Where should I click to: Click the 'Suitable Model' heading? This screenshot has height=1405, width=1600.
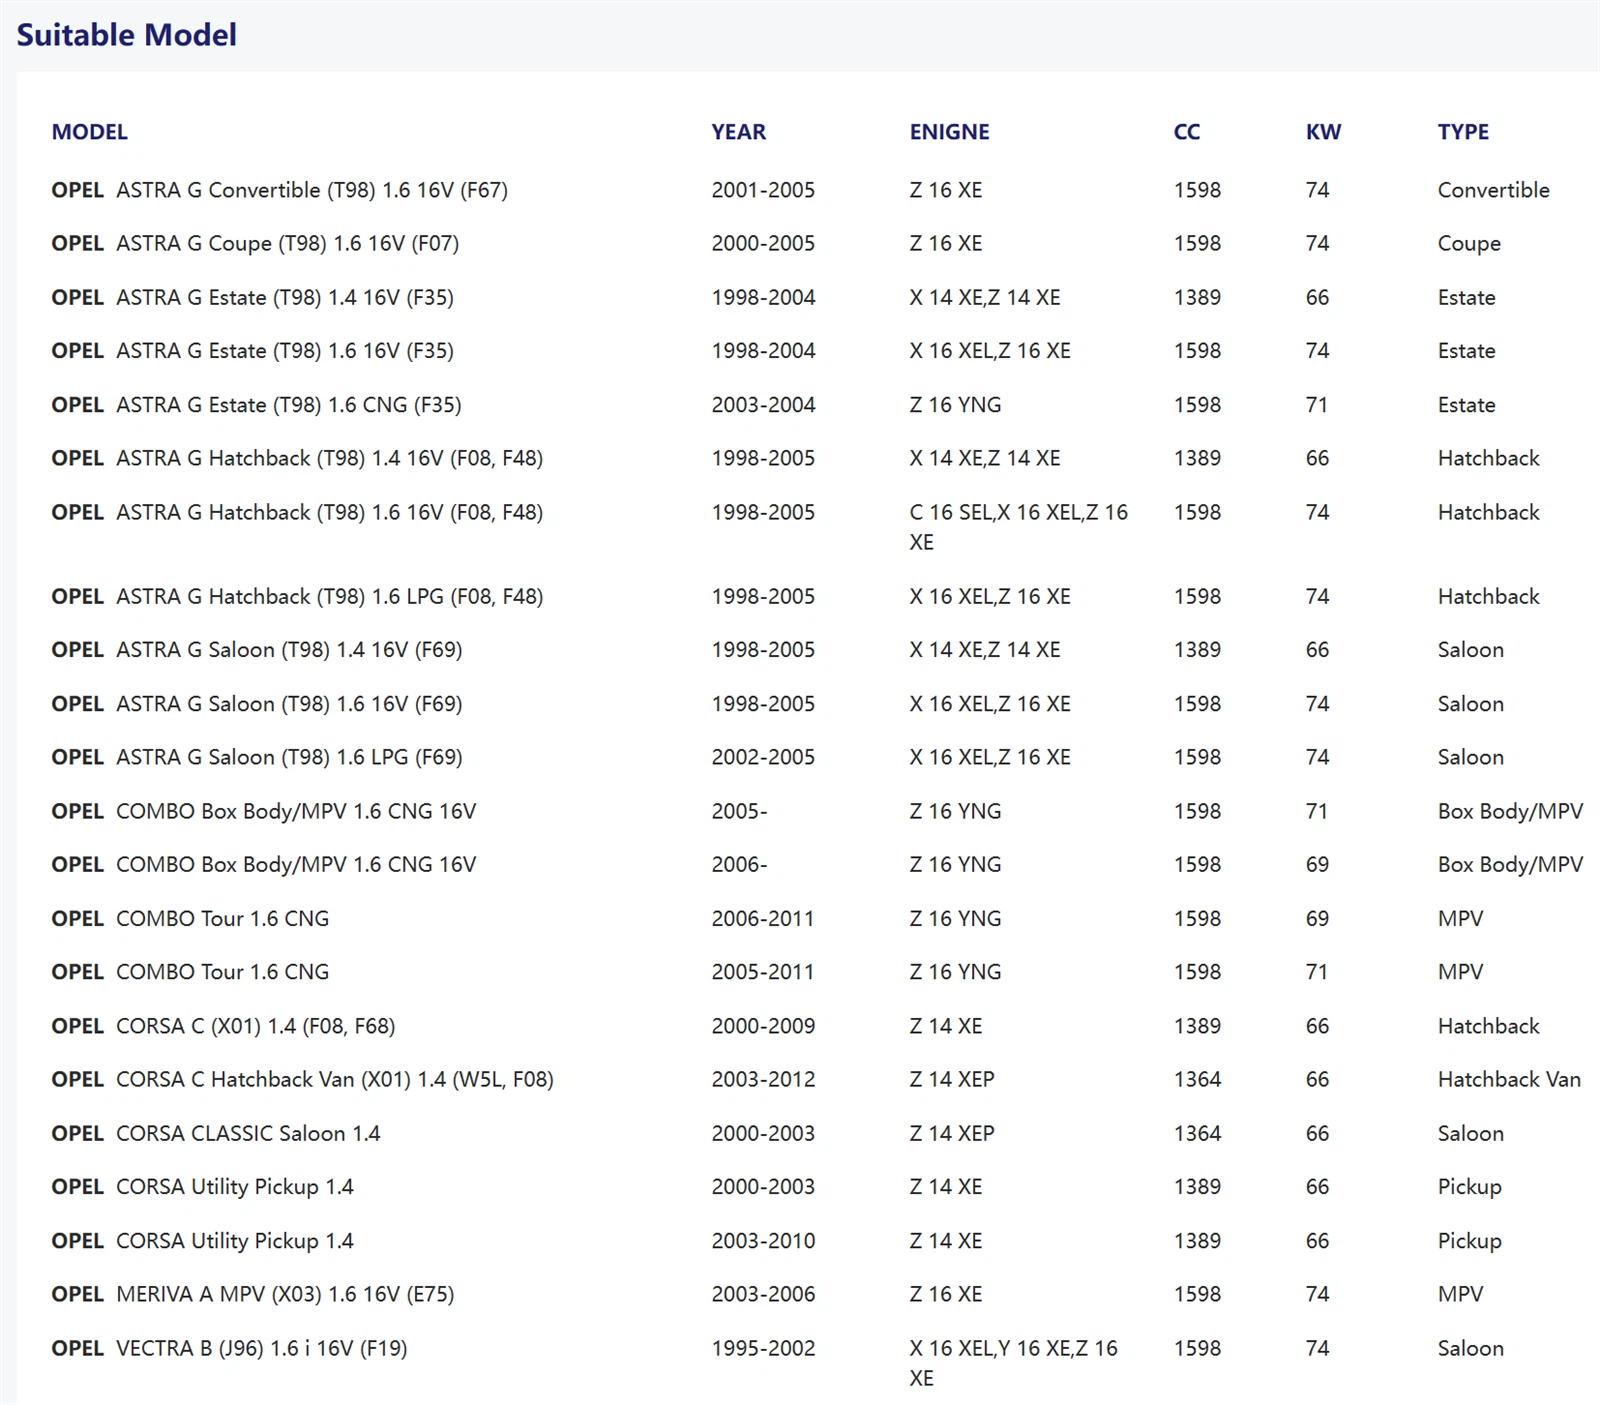[127, 35]
